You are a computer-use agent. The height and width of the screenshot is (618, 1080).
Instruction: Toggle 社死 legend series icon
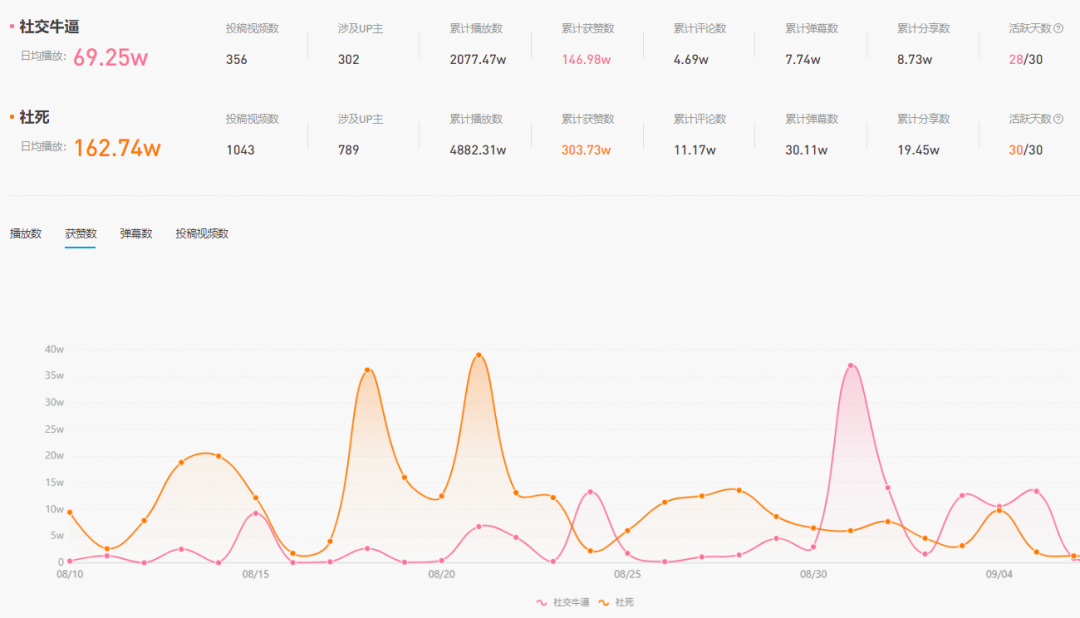[x=603, y=602]
